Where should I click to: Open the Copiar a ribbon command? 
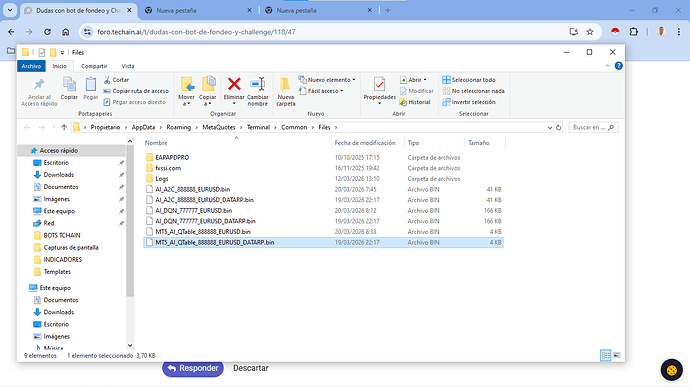[208, 91]
